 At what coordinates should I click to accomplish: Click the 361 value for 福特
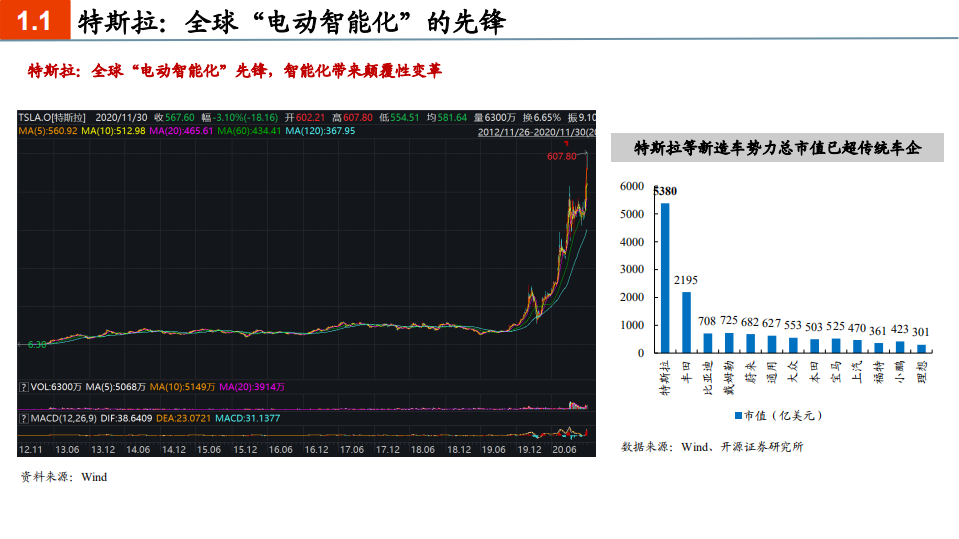point(878,331)
